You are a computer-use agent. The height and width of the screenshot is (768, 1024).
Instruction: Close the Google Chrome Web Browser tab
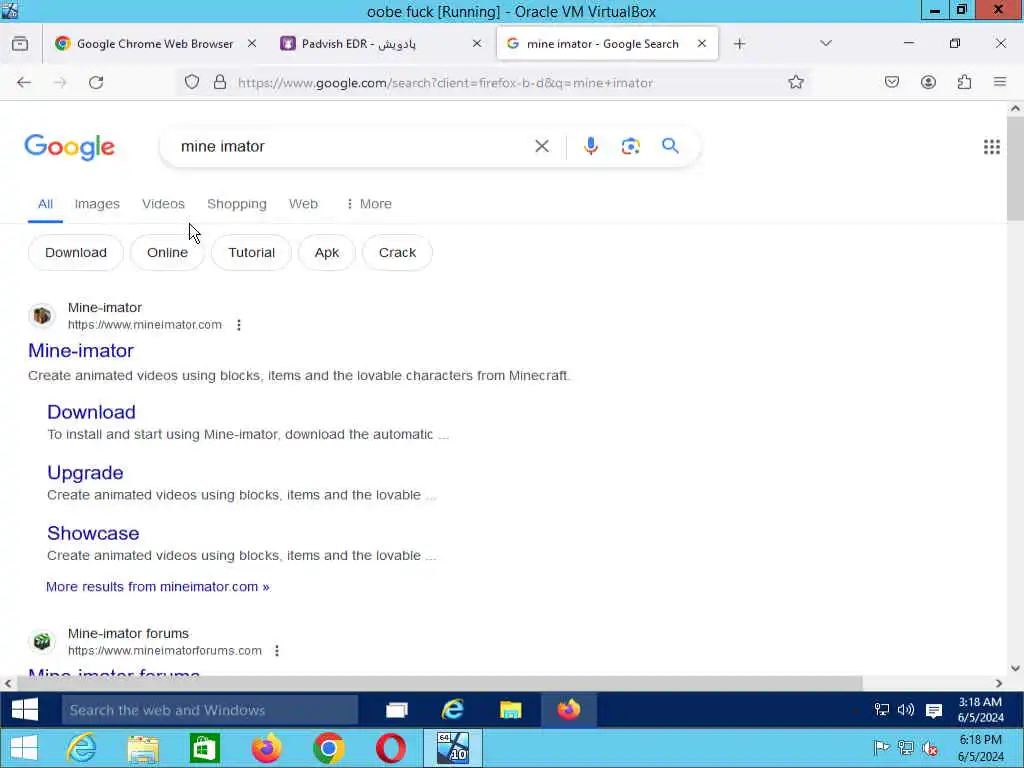252,44
